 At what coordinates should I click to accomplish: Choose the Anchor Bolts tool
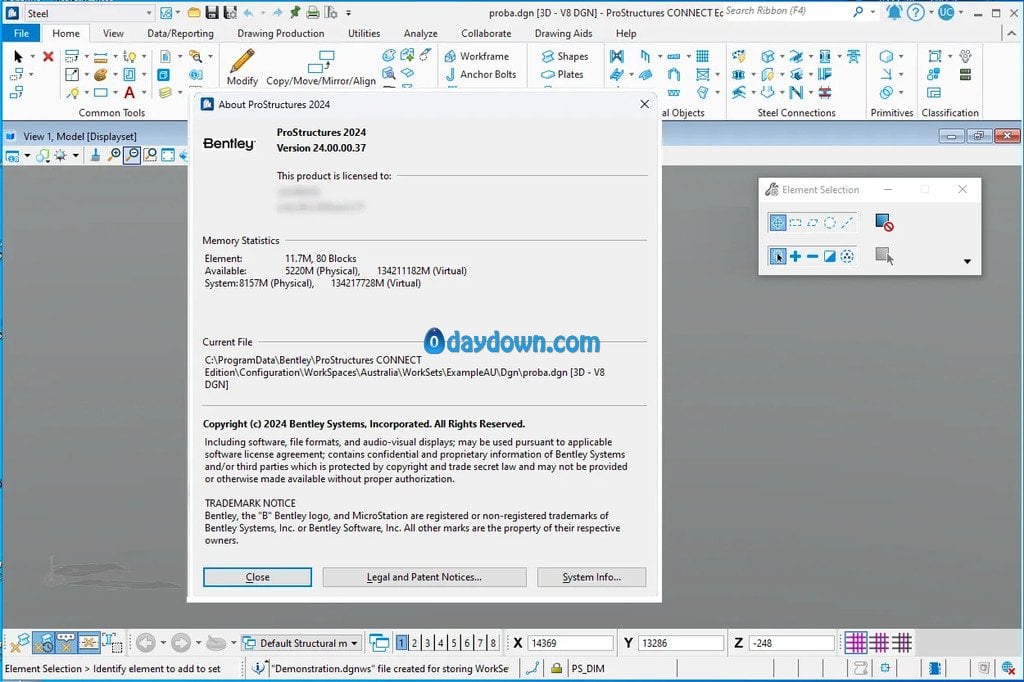pos(480,74)
